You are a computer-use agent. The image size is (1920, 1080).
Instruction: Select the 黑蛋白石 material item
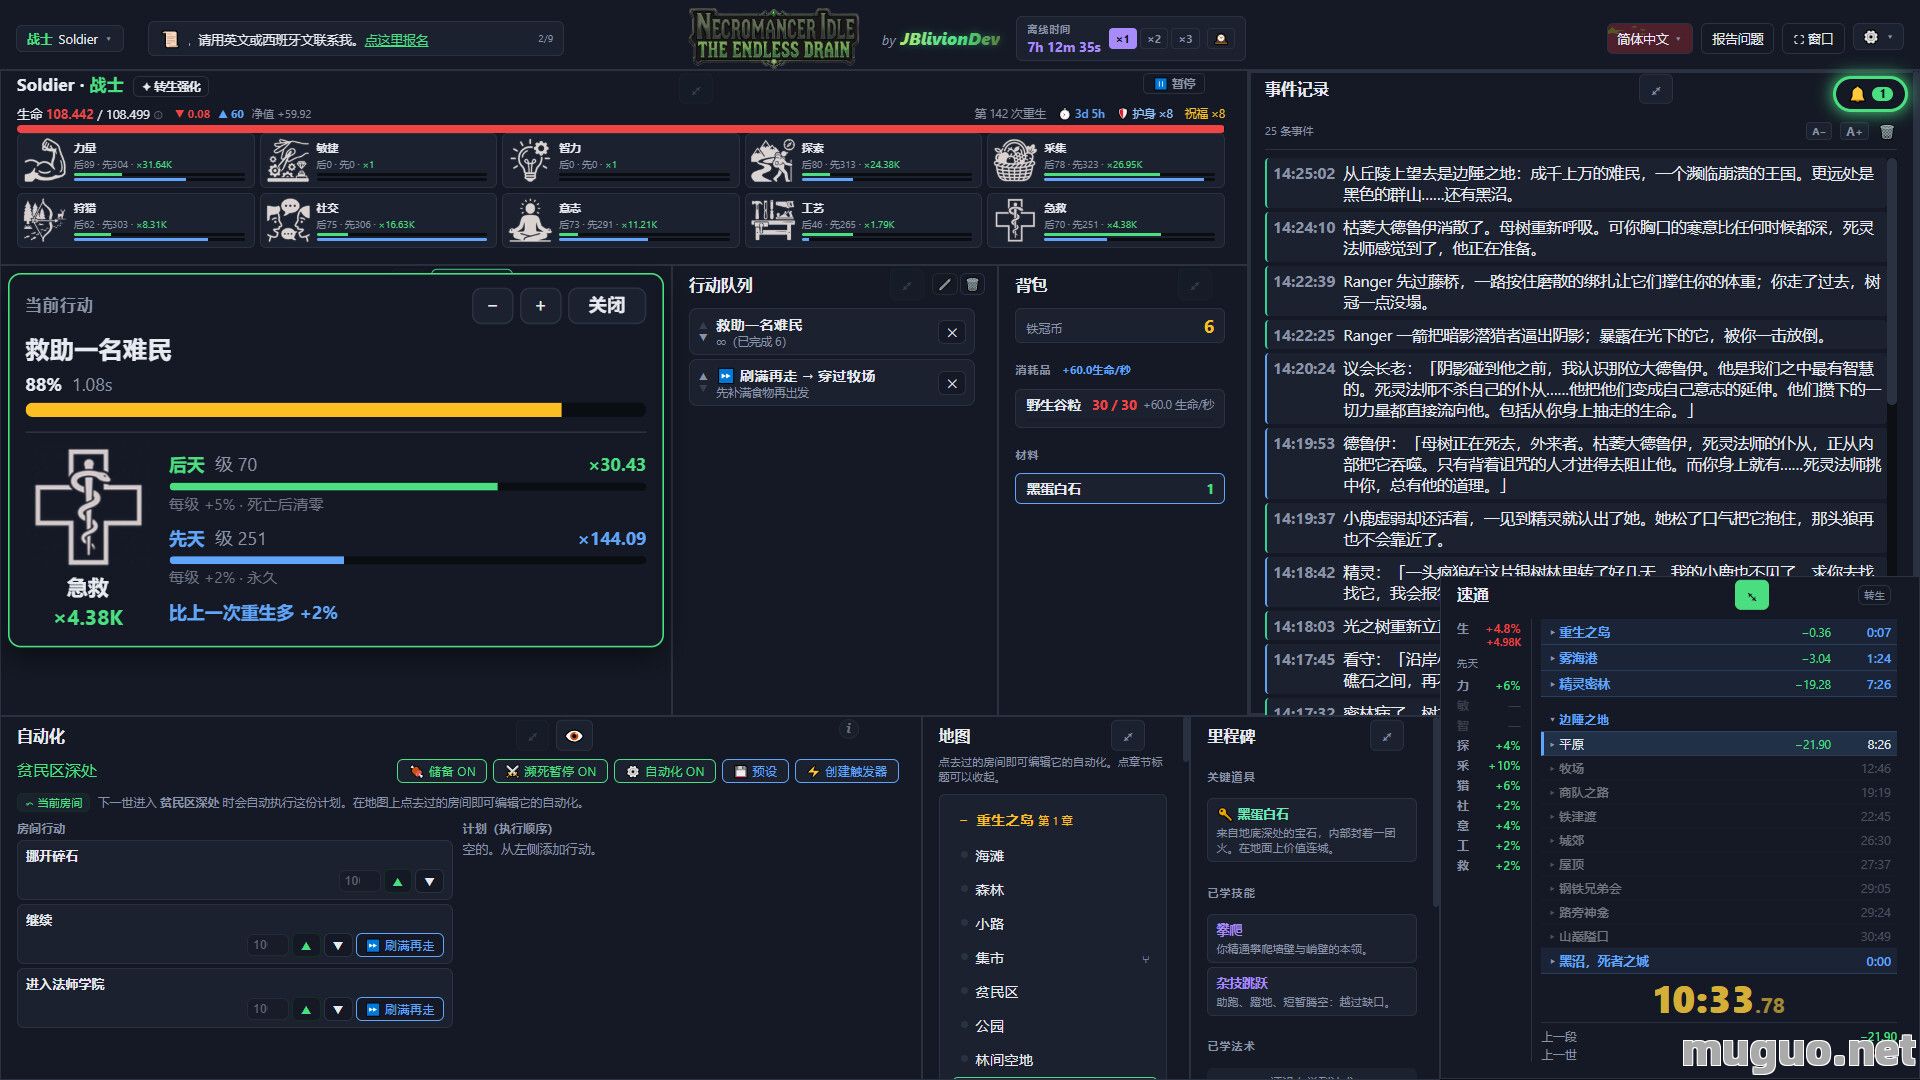coord(1119,489)
